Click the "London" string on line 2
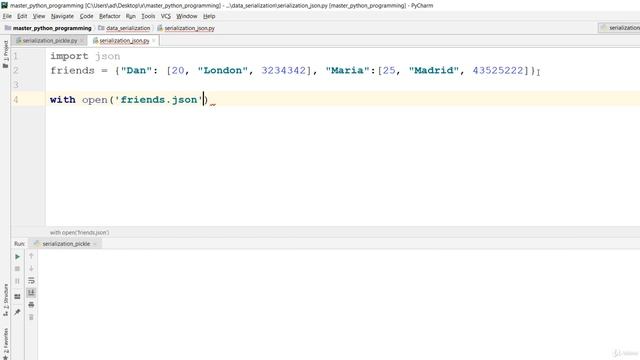Image resolution: width=640 pixels, height=360 pixels. tap(222, 70)
